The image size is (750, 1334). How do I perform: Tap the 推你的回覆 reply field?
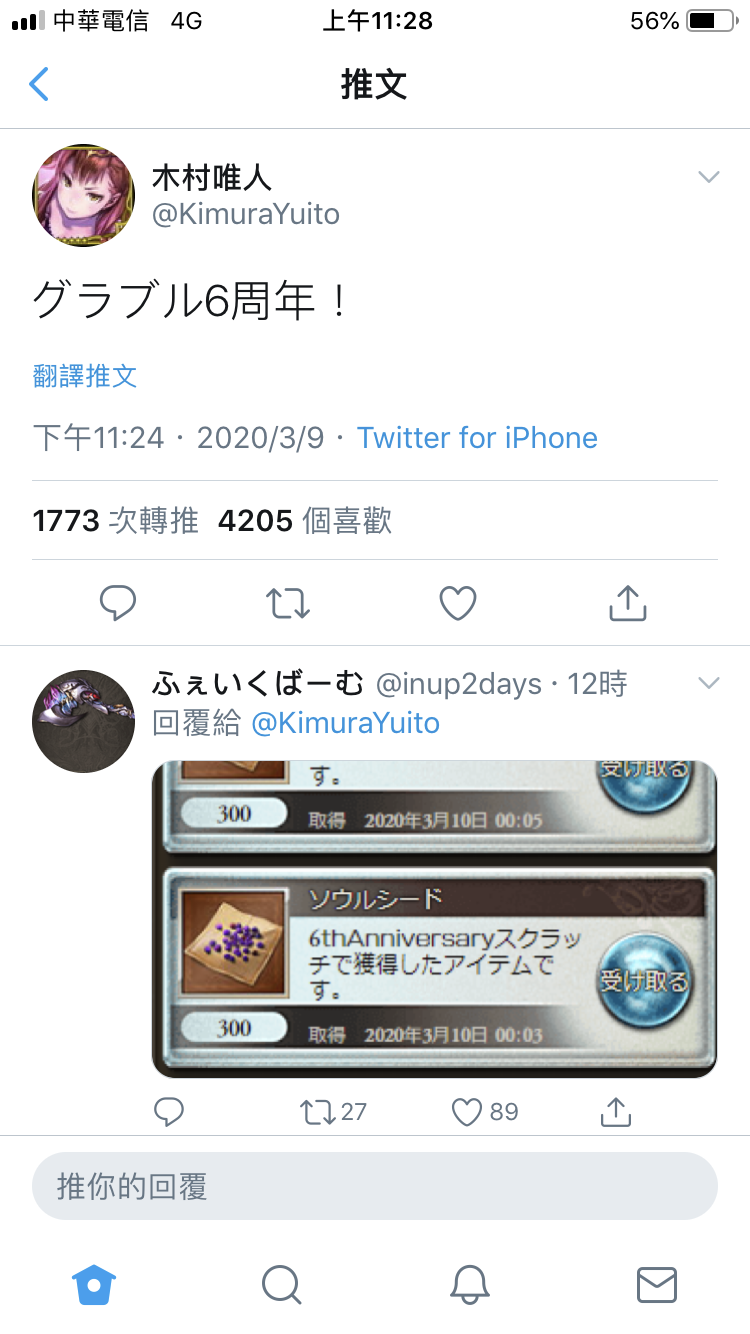click(x=375, y=1187)
